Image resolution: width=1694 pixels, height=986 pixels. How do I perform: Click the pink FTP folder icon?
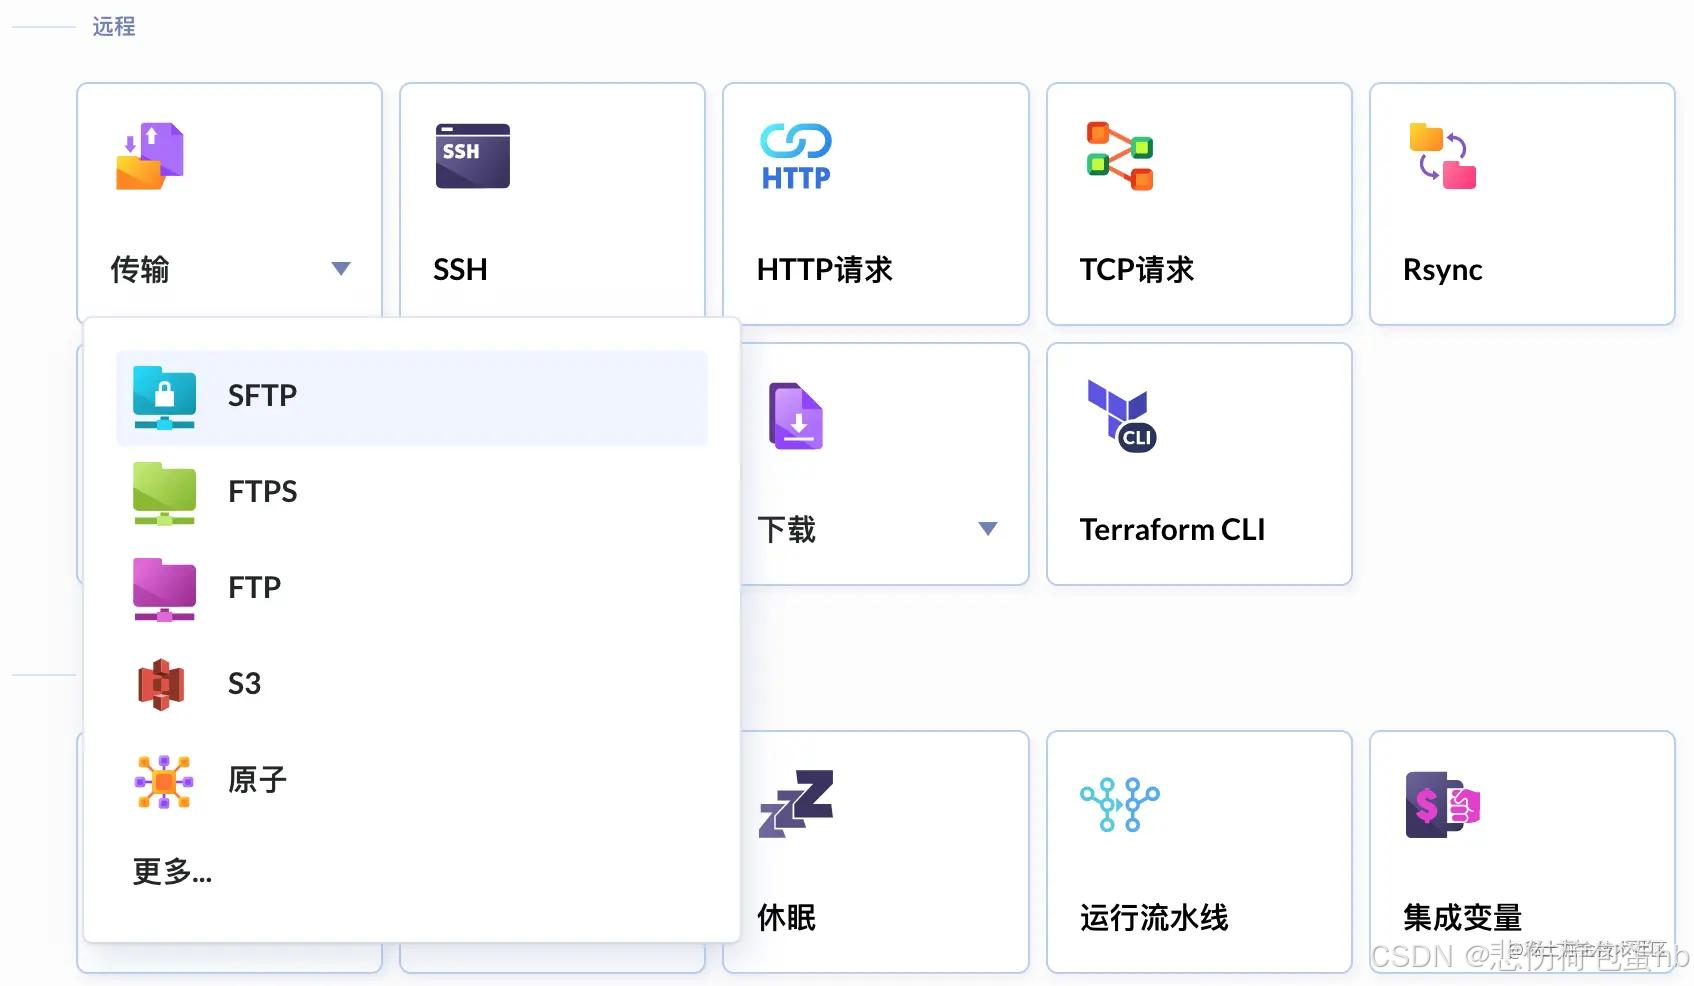tap(164, 589)
